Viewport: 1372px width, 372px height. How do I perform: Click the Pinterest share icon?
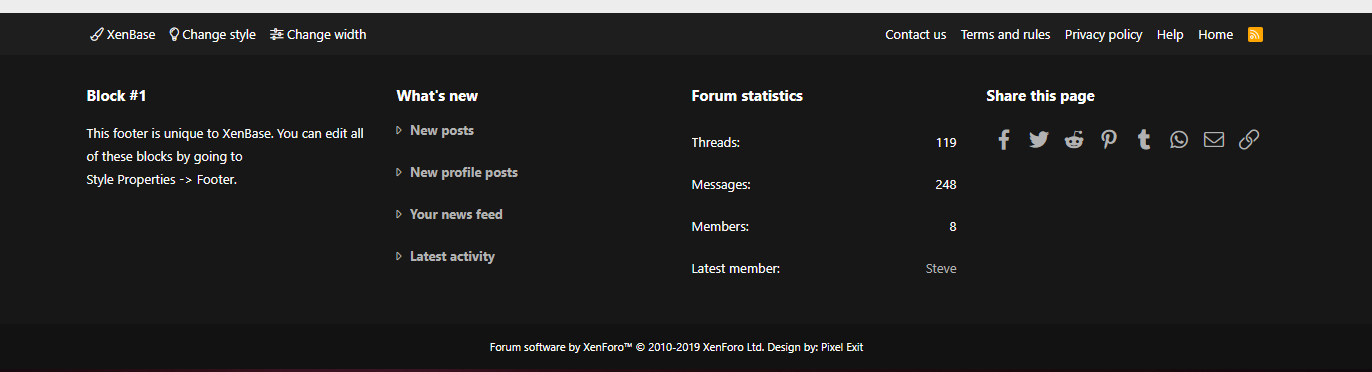click(x=1109, y=140)
